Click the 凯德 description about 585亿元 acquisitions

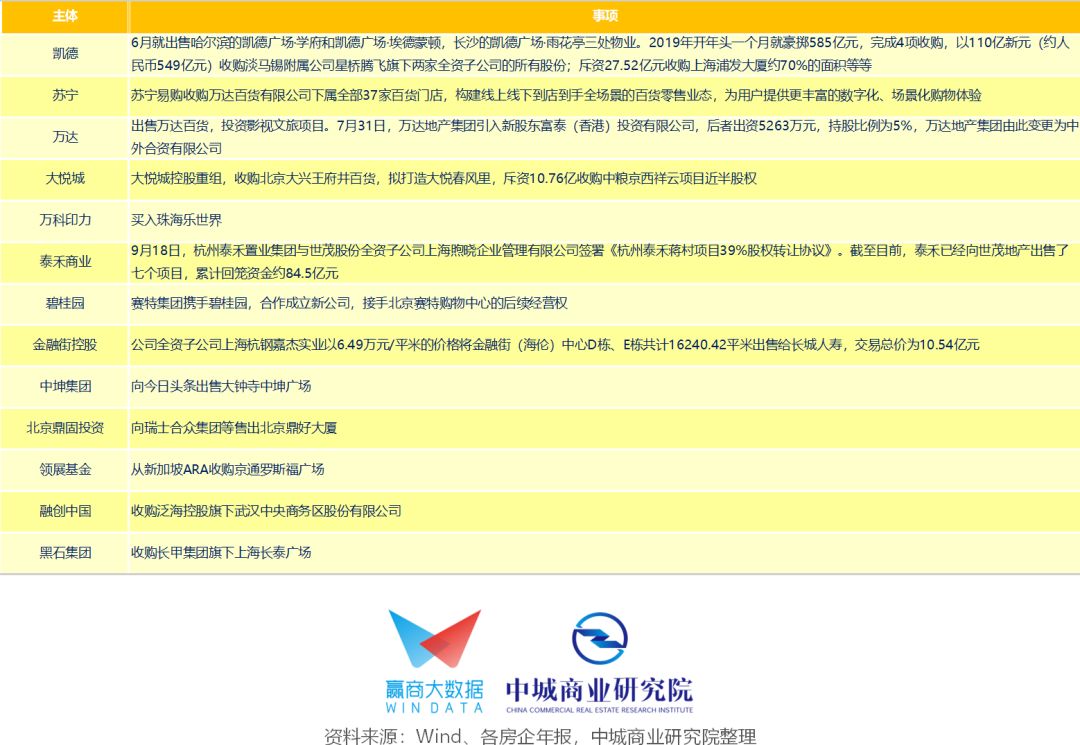click(605, 54)
